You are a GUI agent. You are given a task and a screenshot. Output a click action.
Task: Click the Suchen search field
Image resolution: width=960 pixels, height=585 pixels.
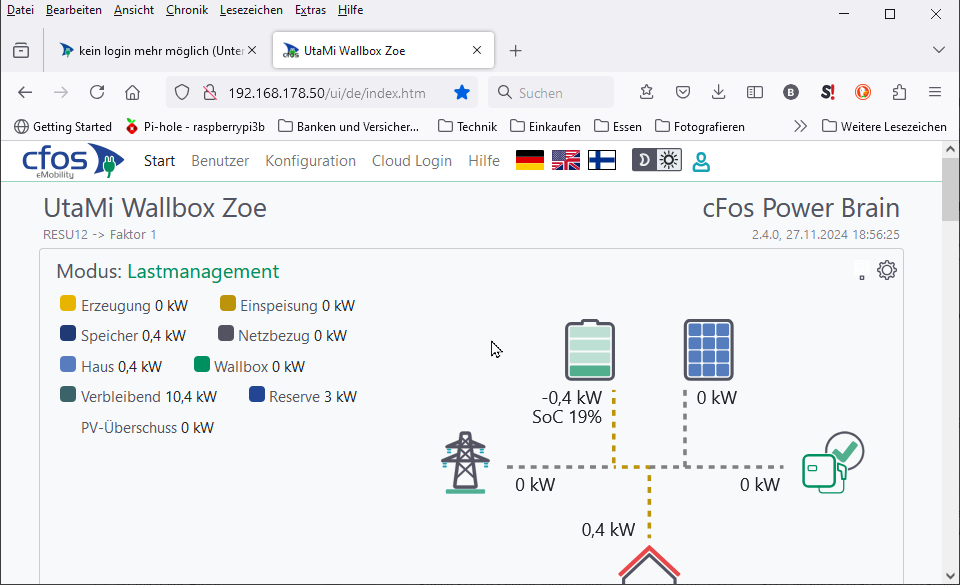tap(551, 92)
